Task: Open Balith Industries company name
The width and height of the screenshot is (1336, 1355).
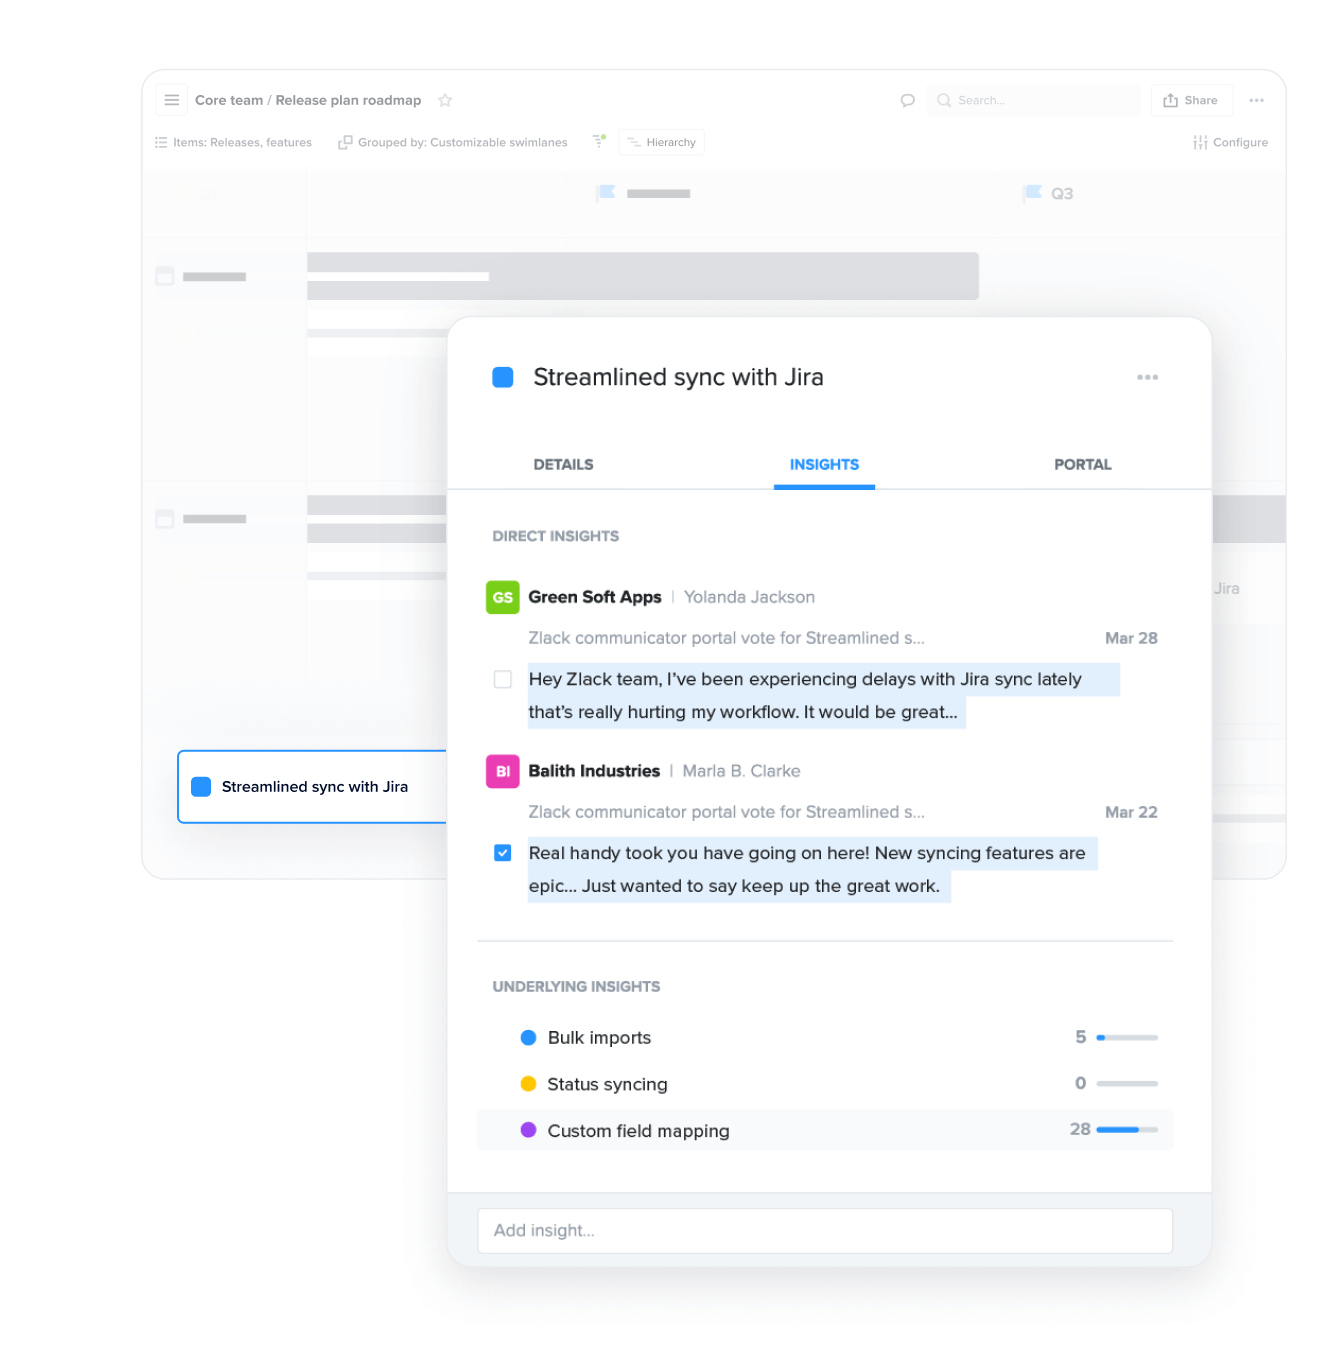Action: pos(594,771)
